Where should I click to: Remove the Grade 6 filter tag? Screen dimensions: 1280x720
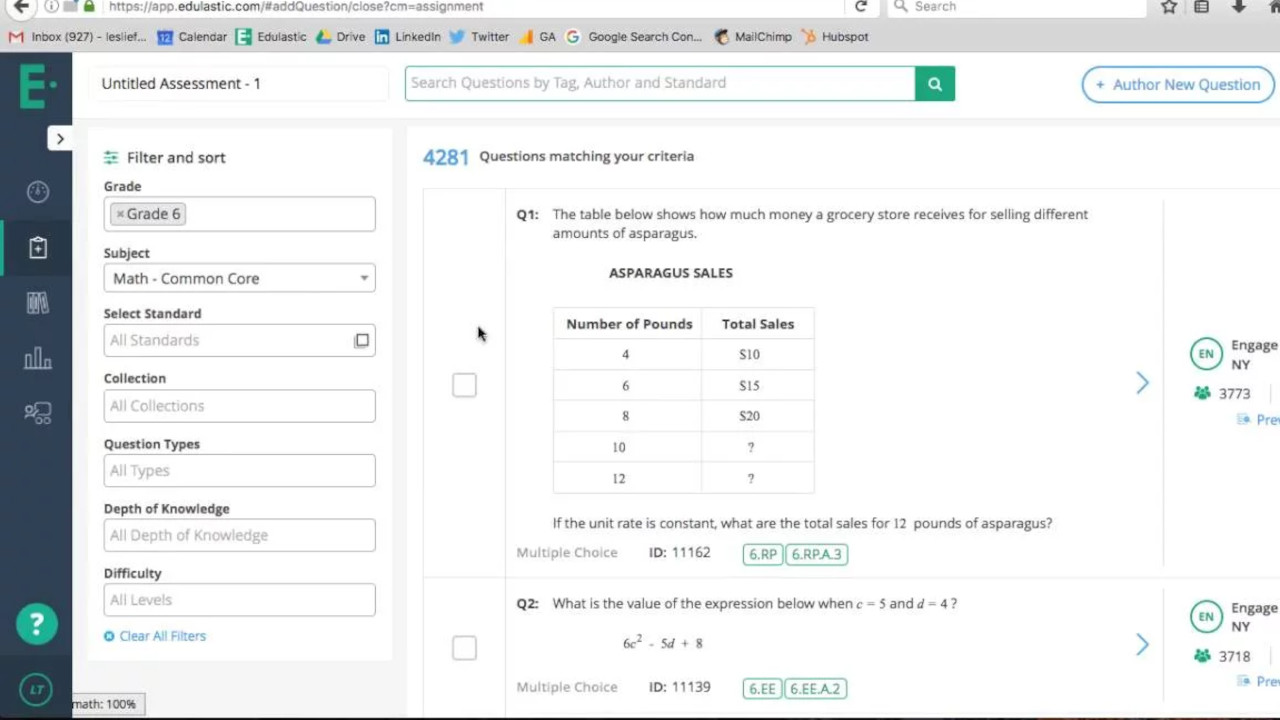[120, 214]
